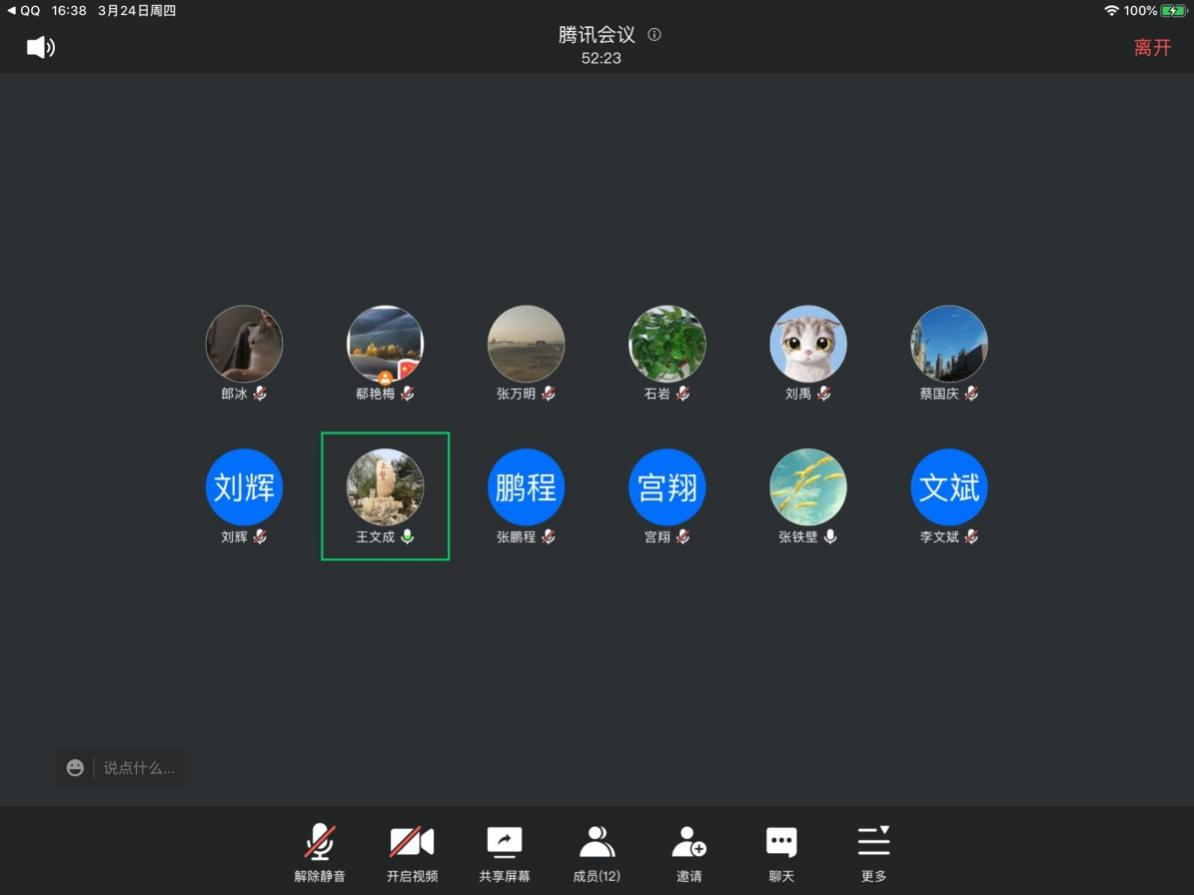
Task: Toggle 王文成's active microphone
Action: tap(409, 537)
